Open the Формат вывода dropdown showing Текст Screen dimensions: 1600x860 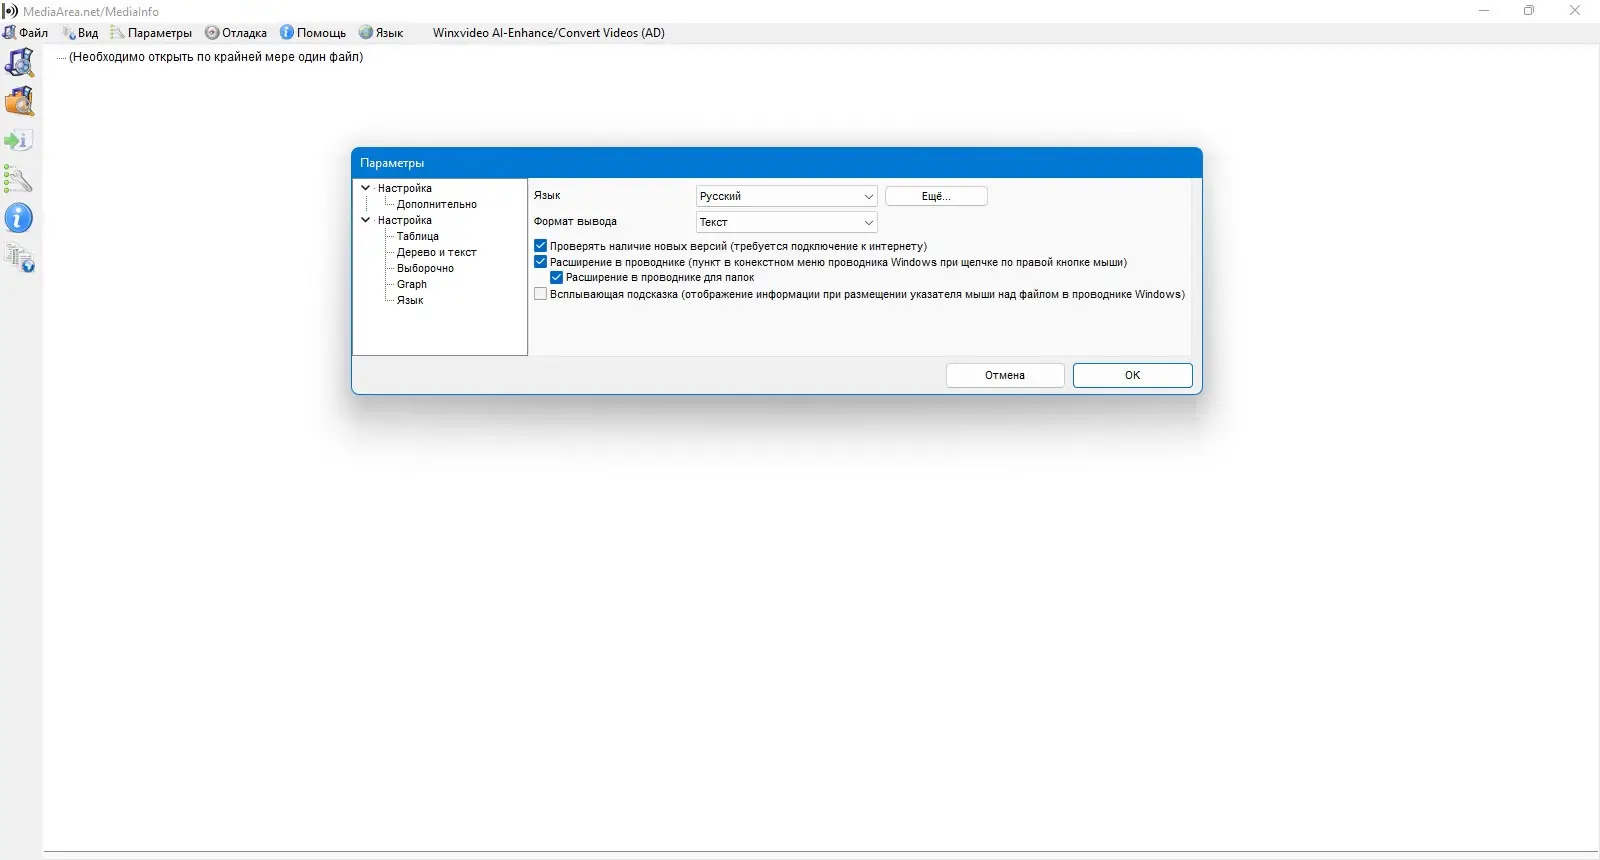point(786,222)
